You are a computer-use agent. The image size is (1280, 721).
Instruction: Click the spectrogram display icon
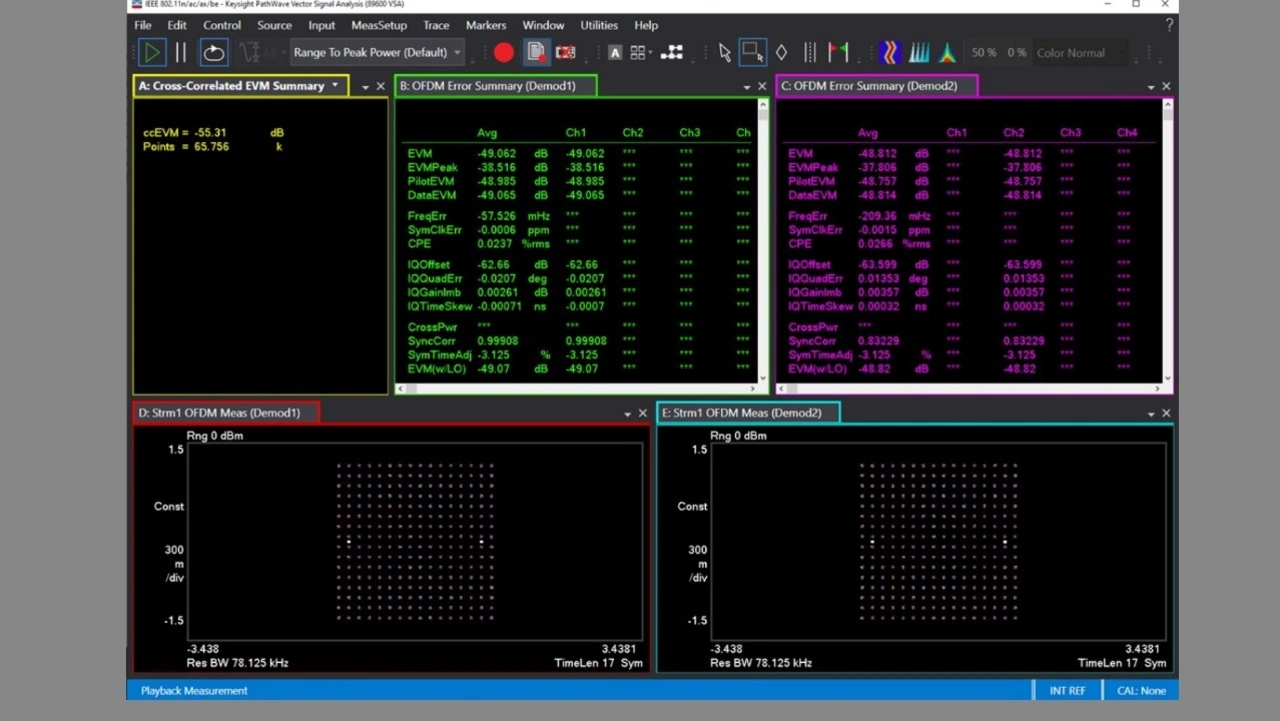[890, 53]
